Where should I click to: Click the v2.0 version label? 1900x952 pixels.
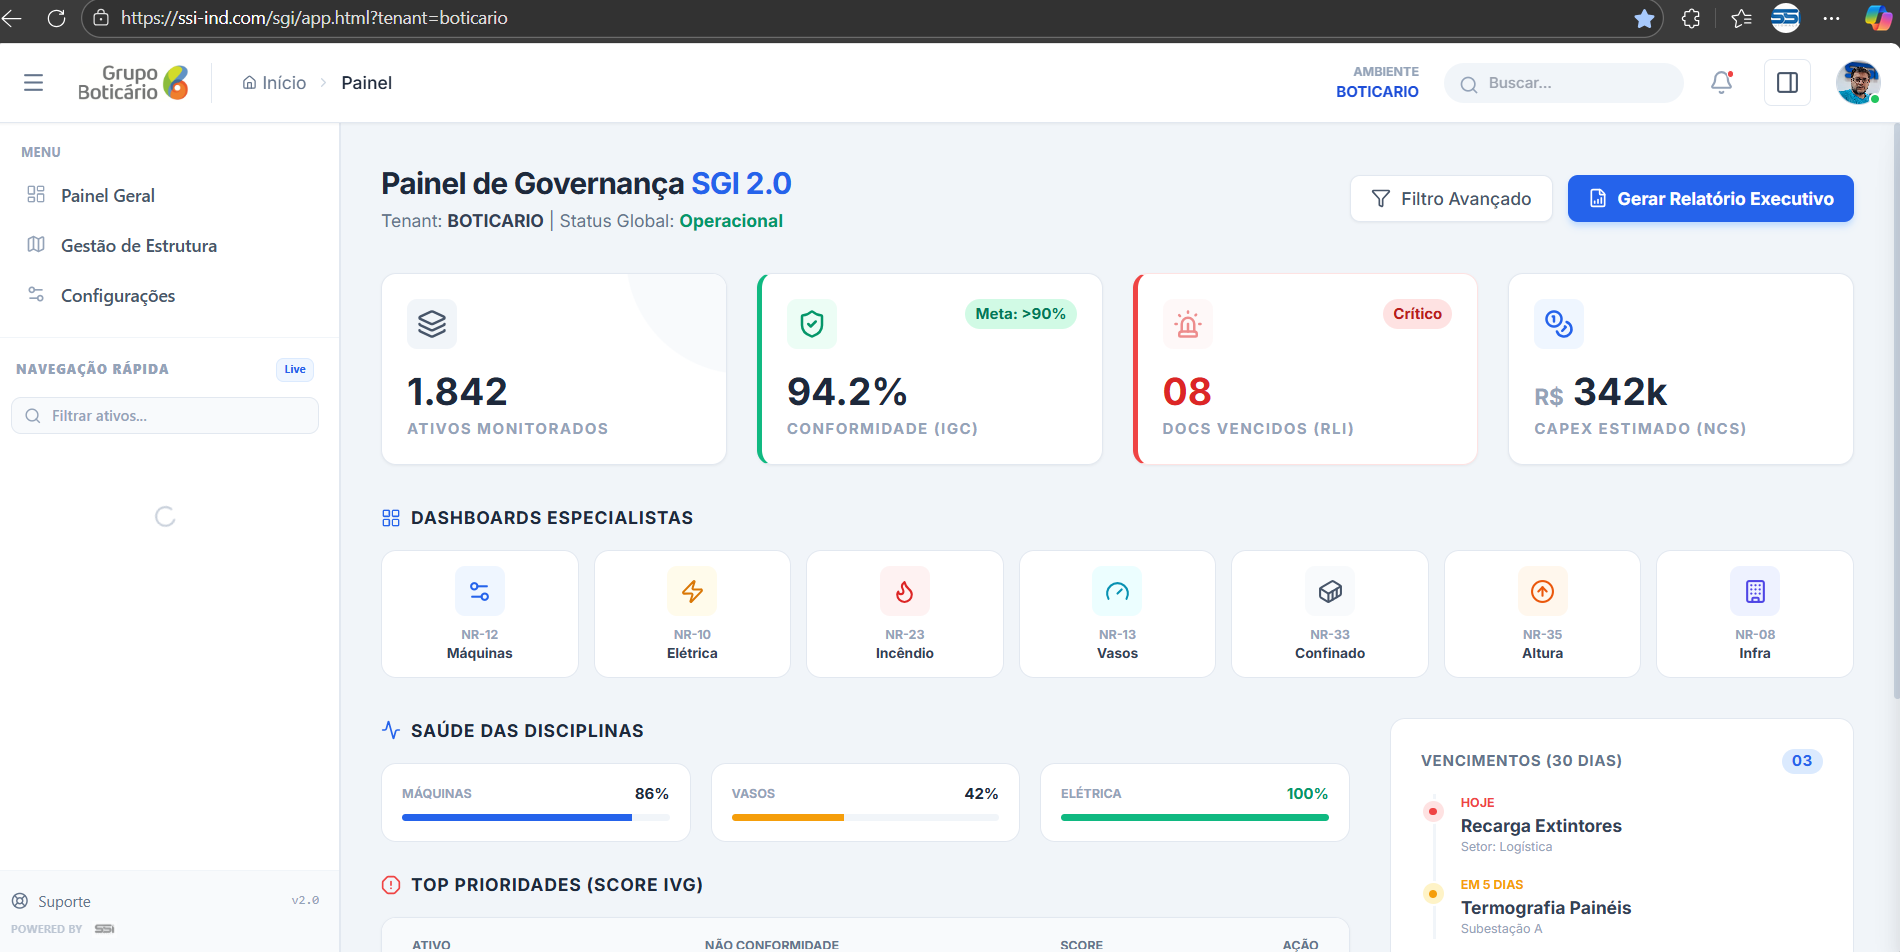[305, 900]
